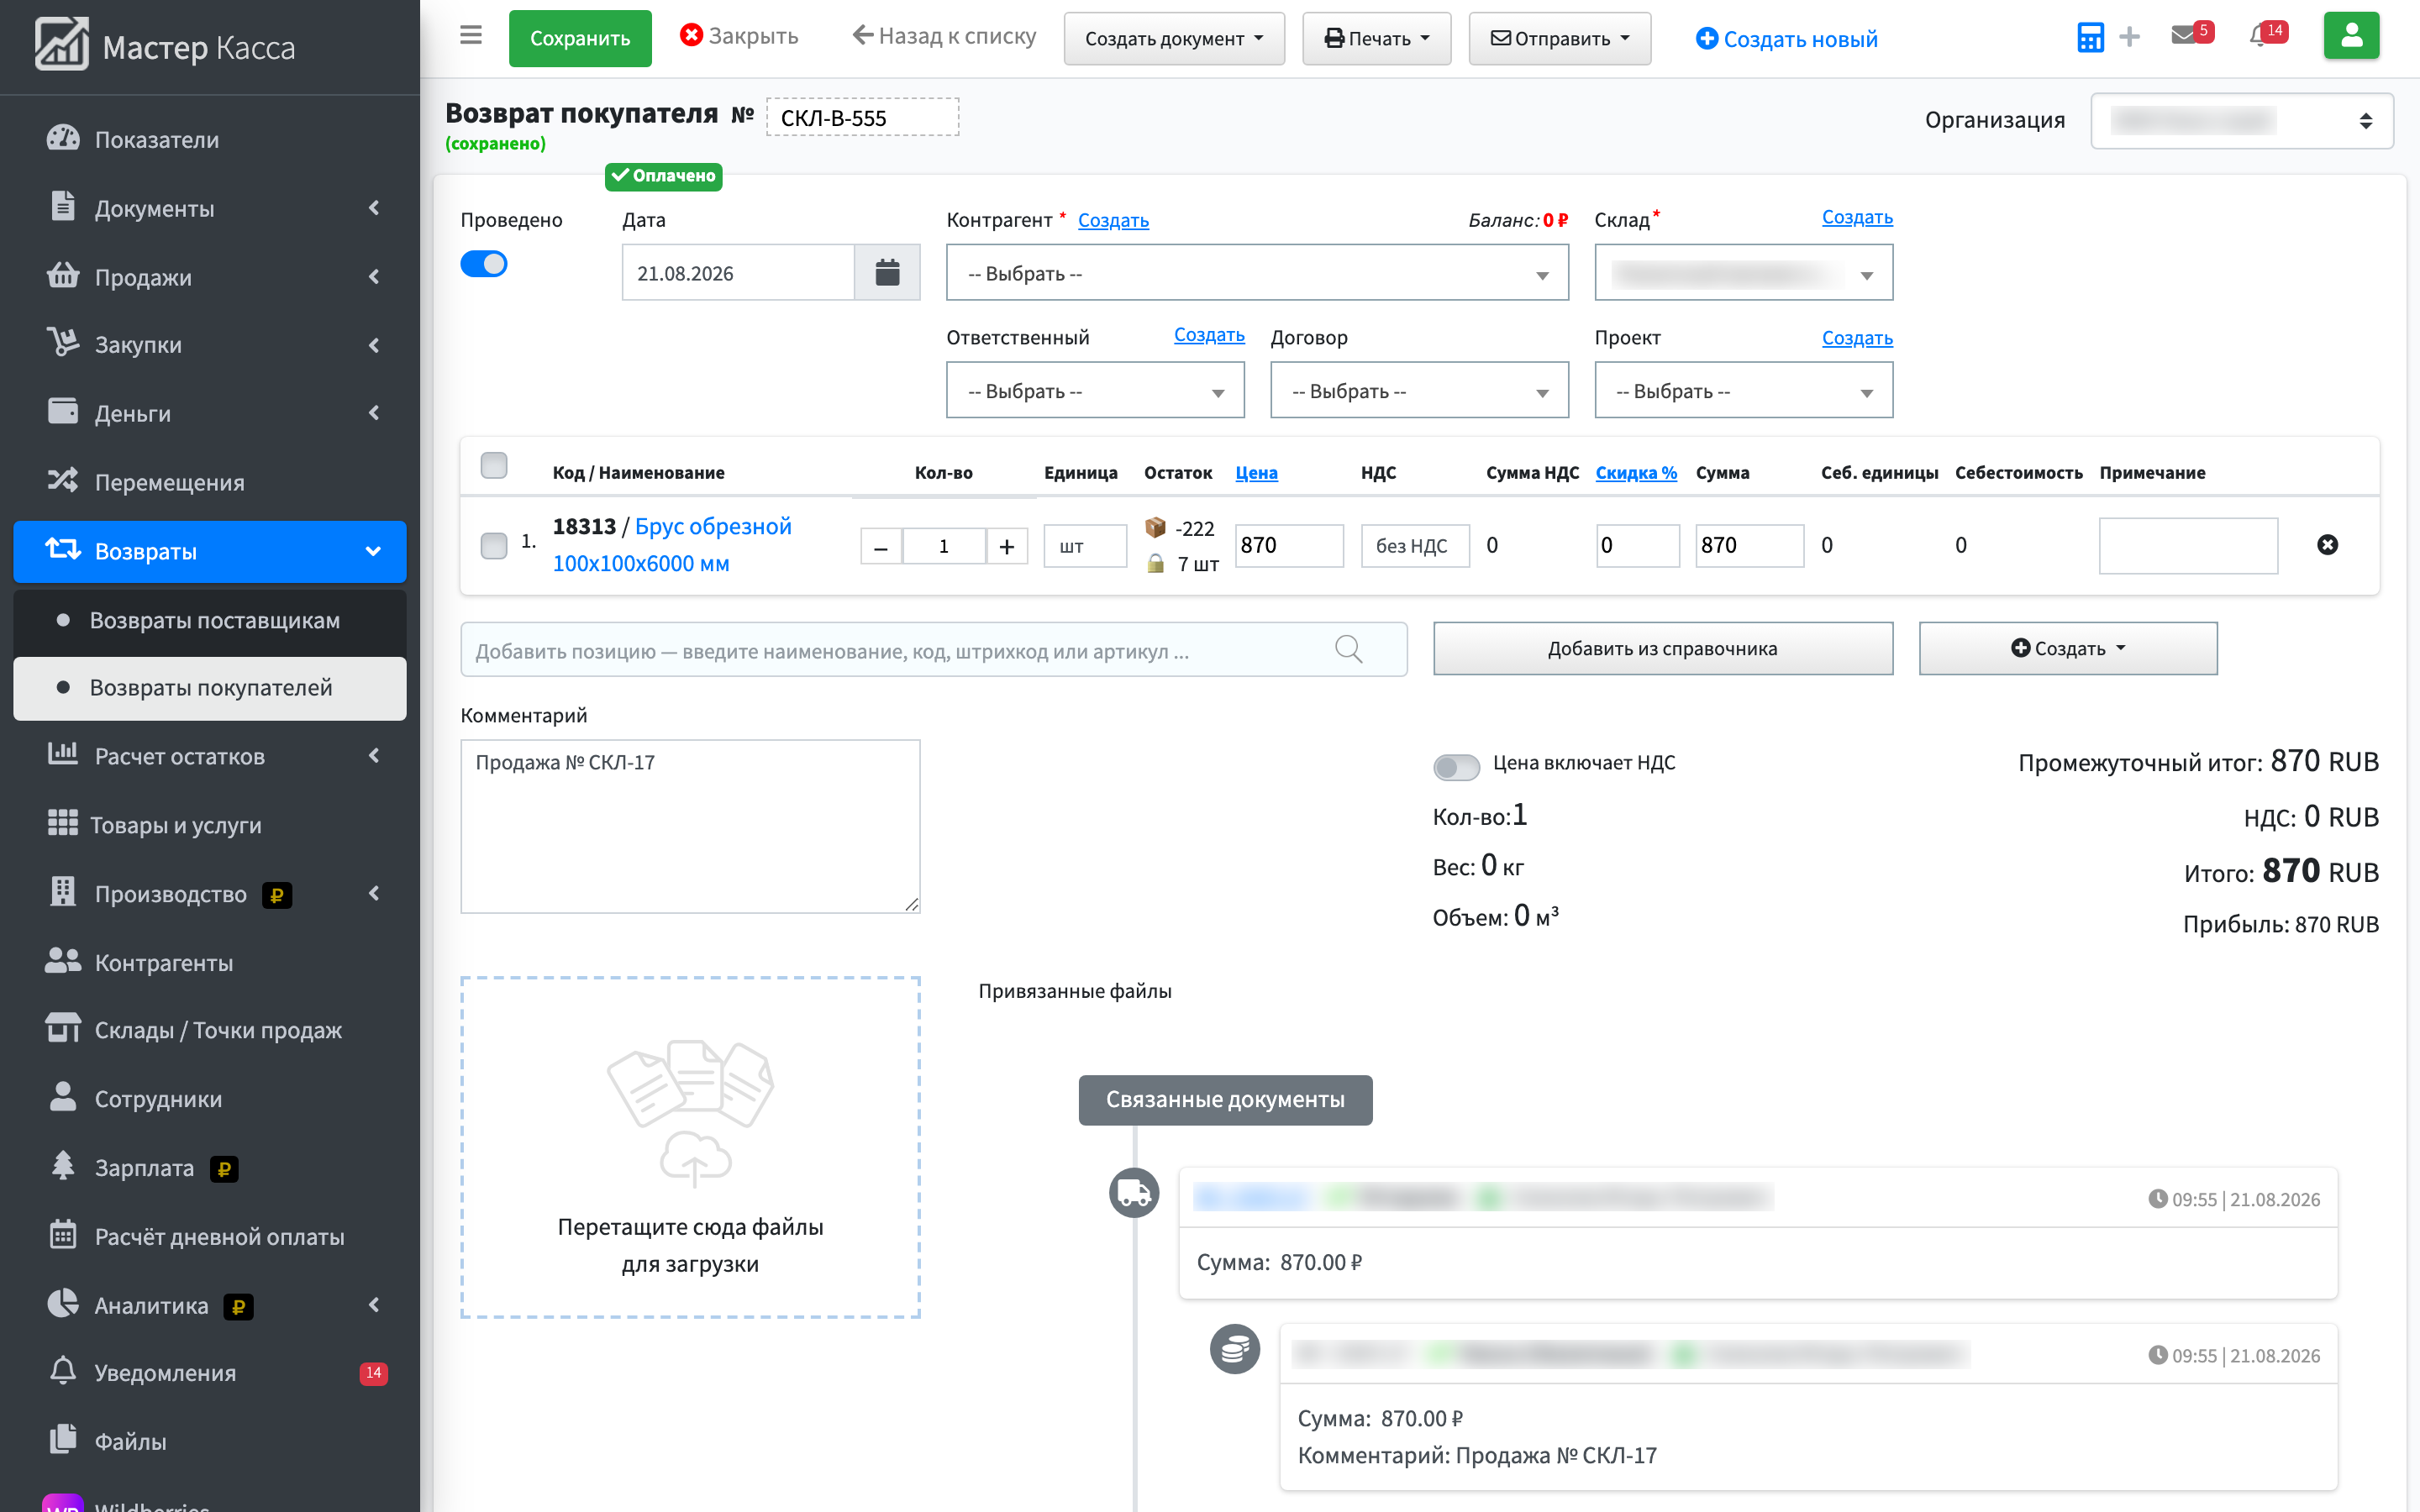The height and width of the screenshot is (1512, 2420).
Task: Click Добавить из справочника button
Action: pyautogui.click(x=1663, y=649)
